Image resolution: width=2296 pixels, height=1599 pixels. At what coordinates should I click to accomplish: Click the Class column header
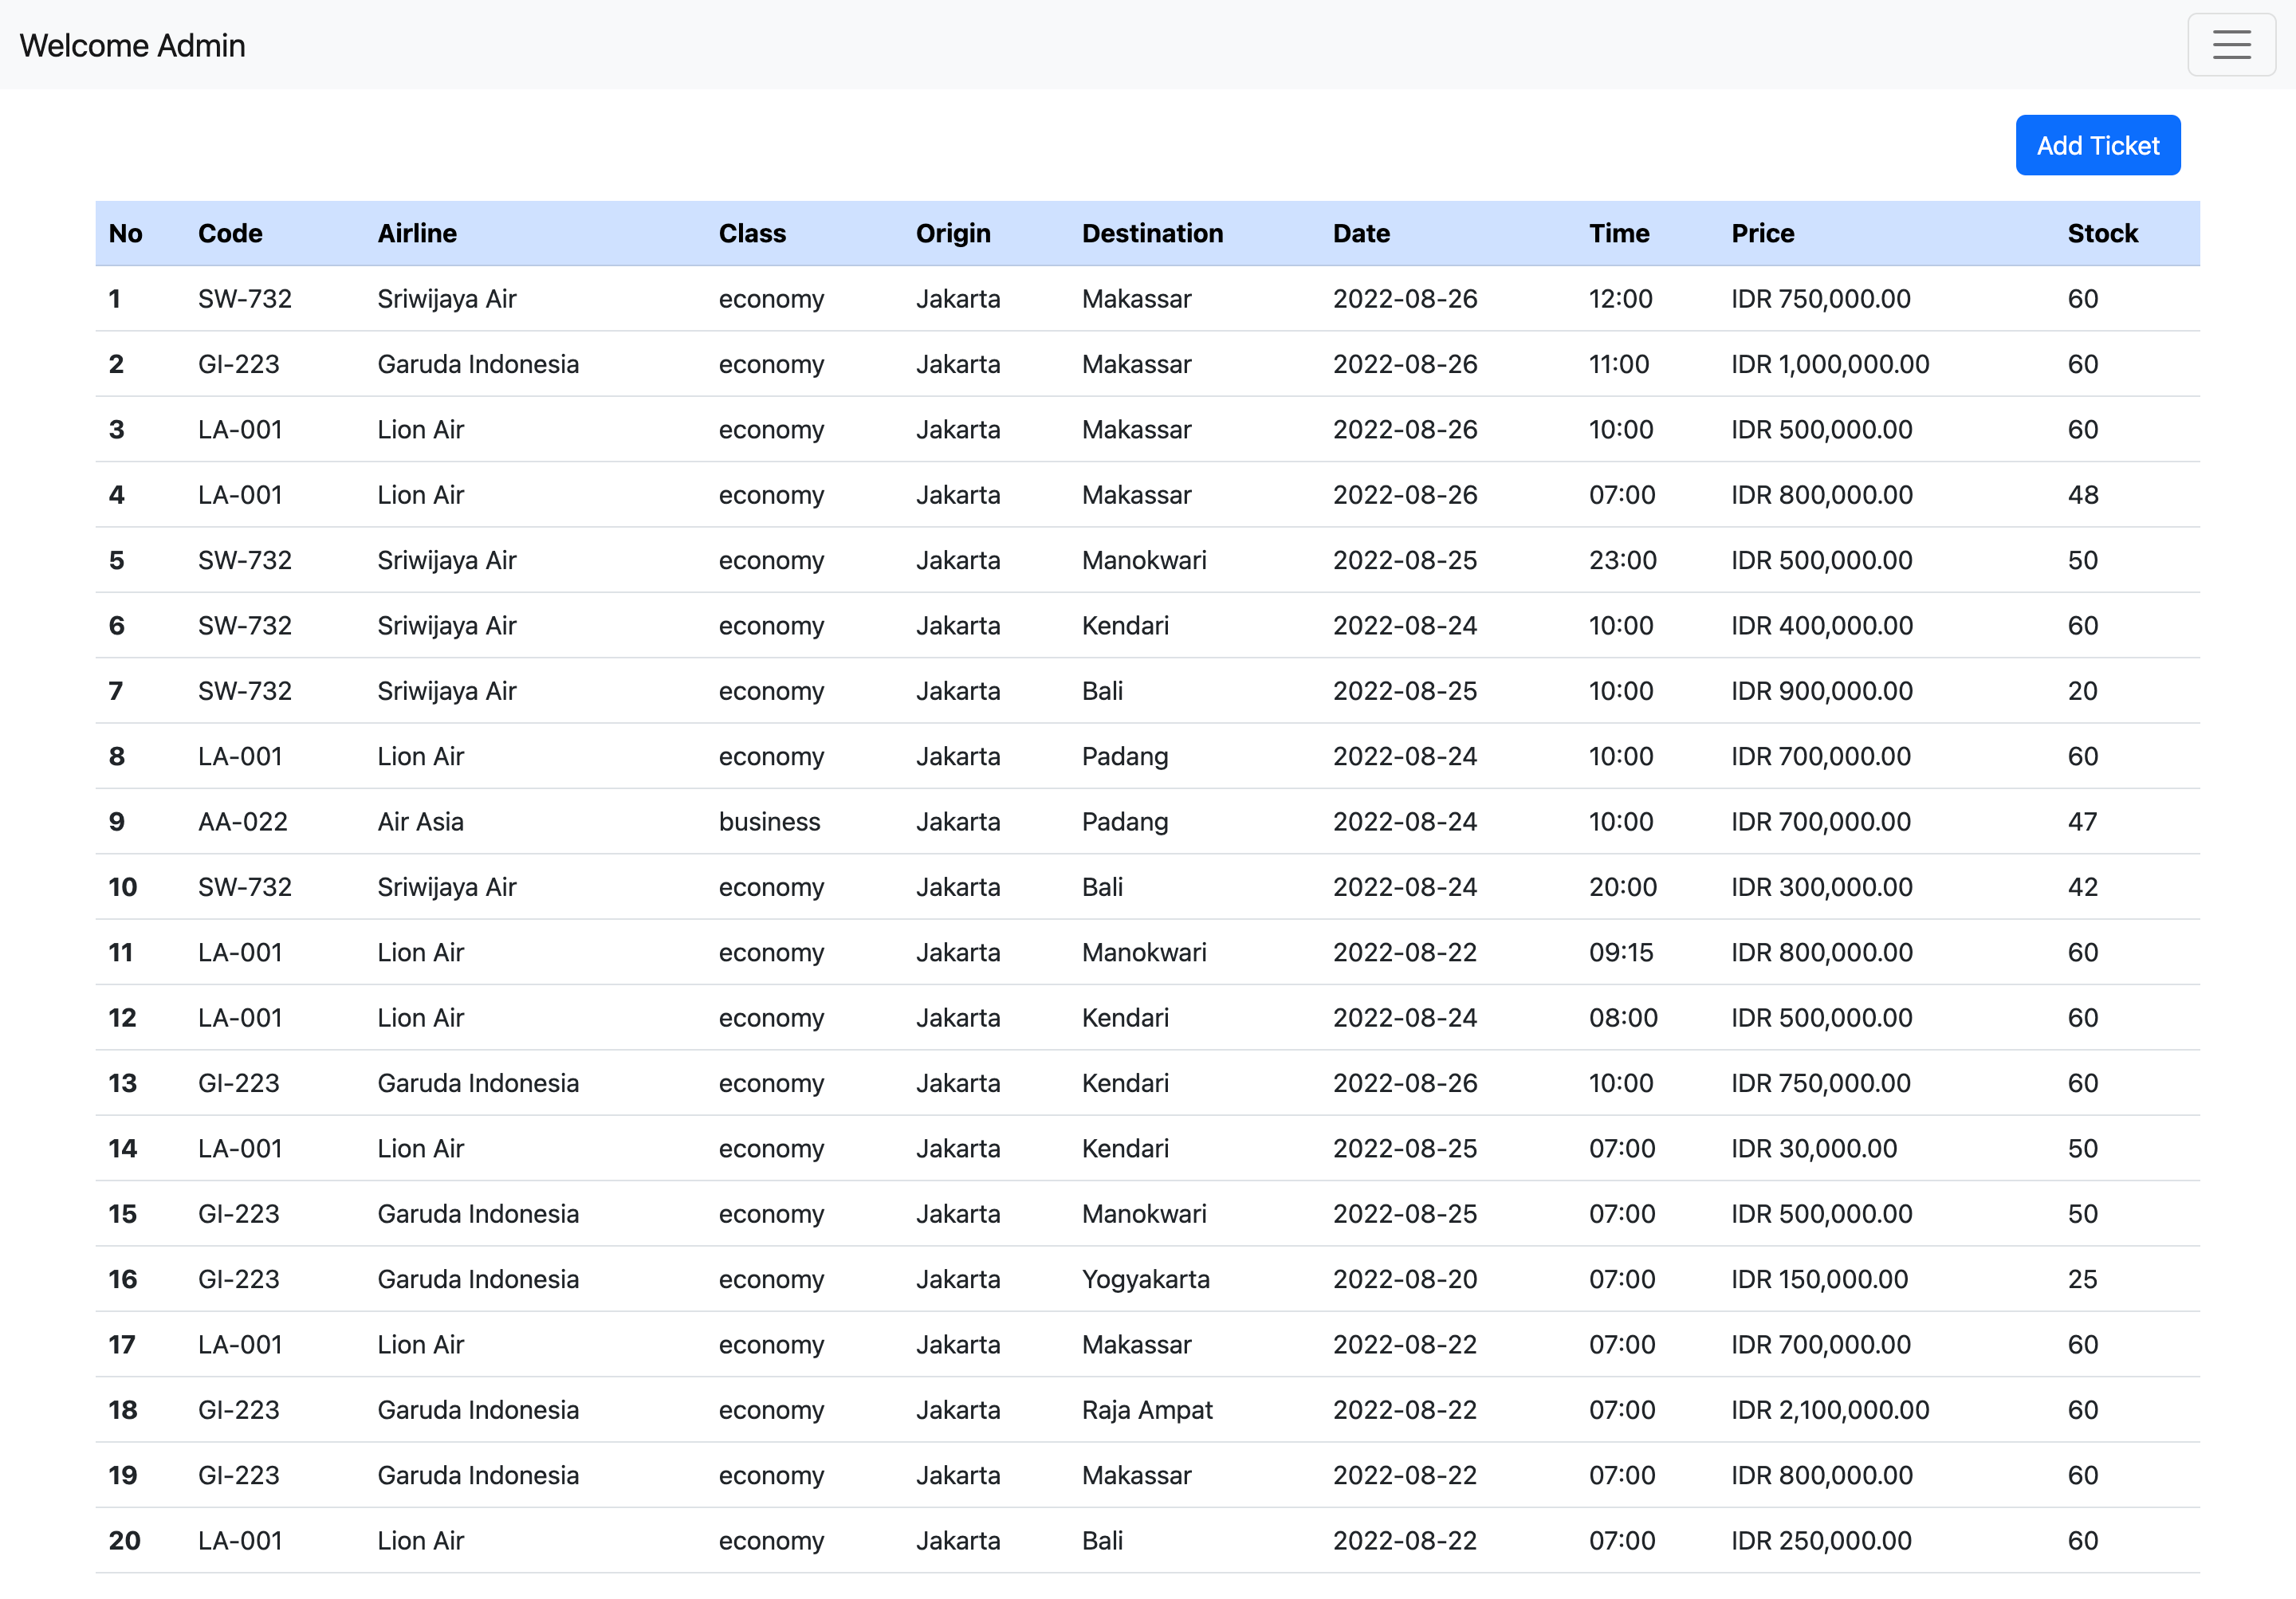(752, 233)
